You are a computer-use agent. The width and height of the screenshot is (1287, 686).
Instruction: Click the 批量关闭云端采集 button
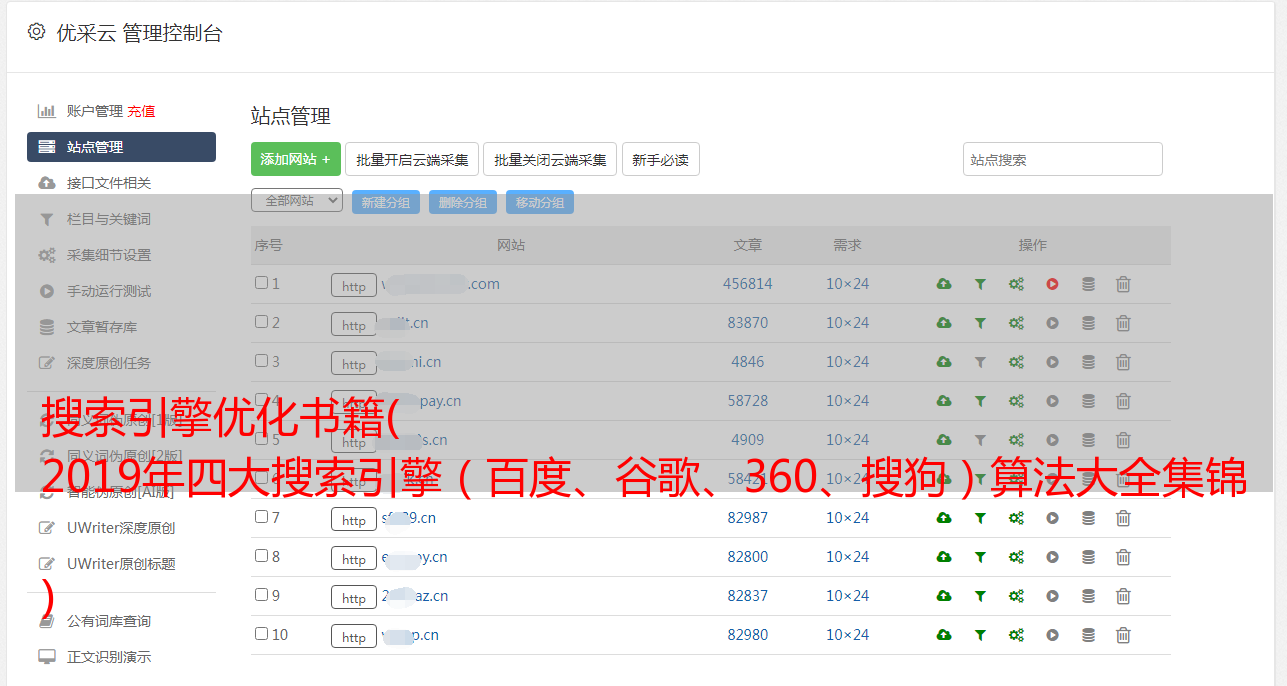pyautogui.click(x=550, y=159)
